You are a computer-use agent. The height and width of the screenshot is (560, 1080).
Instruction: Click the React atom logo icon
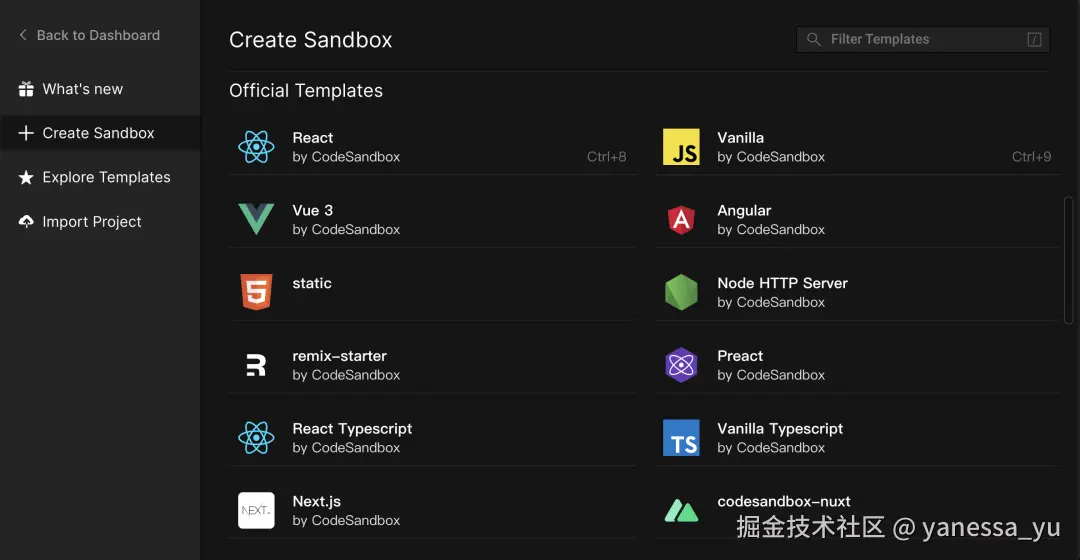click(256, 148)
